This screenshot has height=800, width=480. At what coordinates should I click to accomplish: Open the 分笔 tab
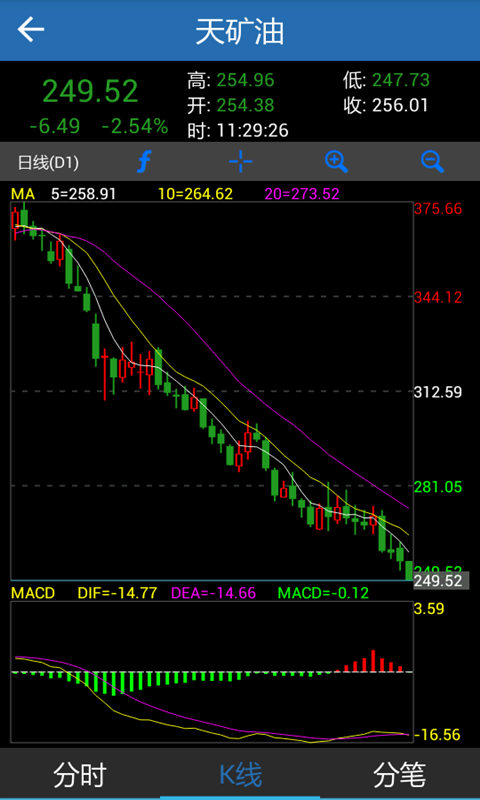click(399, 775)
